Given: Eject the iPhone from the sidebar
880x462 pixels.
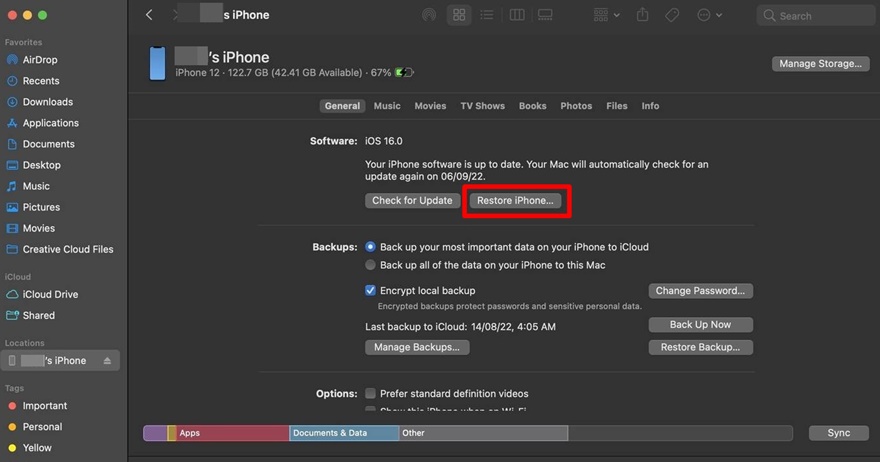Looking at the screenshot, I should (107, 361).
